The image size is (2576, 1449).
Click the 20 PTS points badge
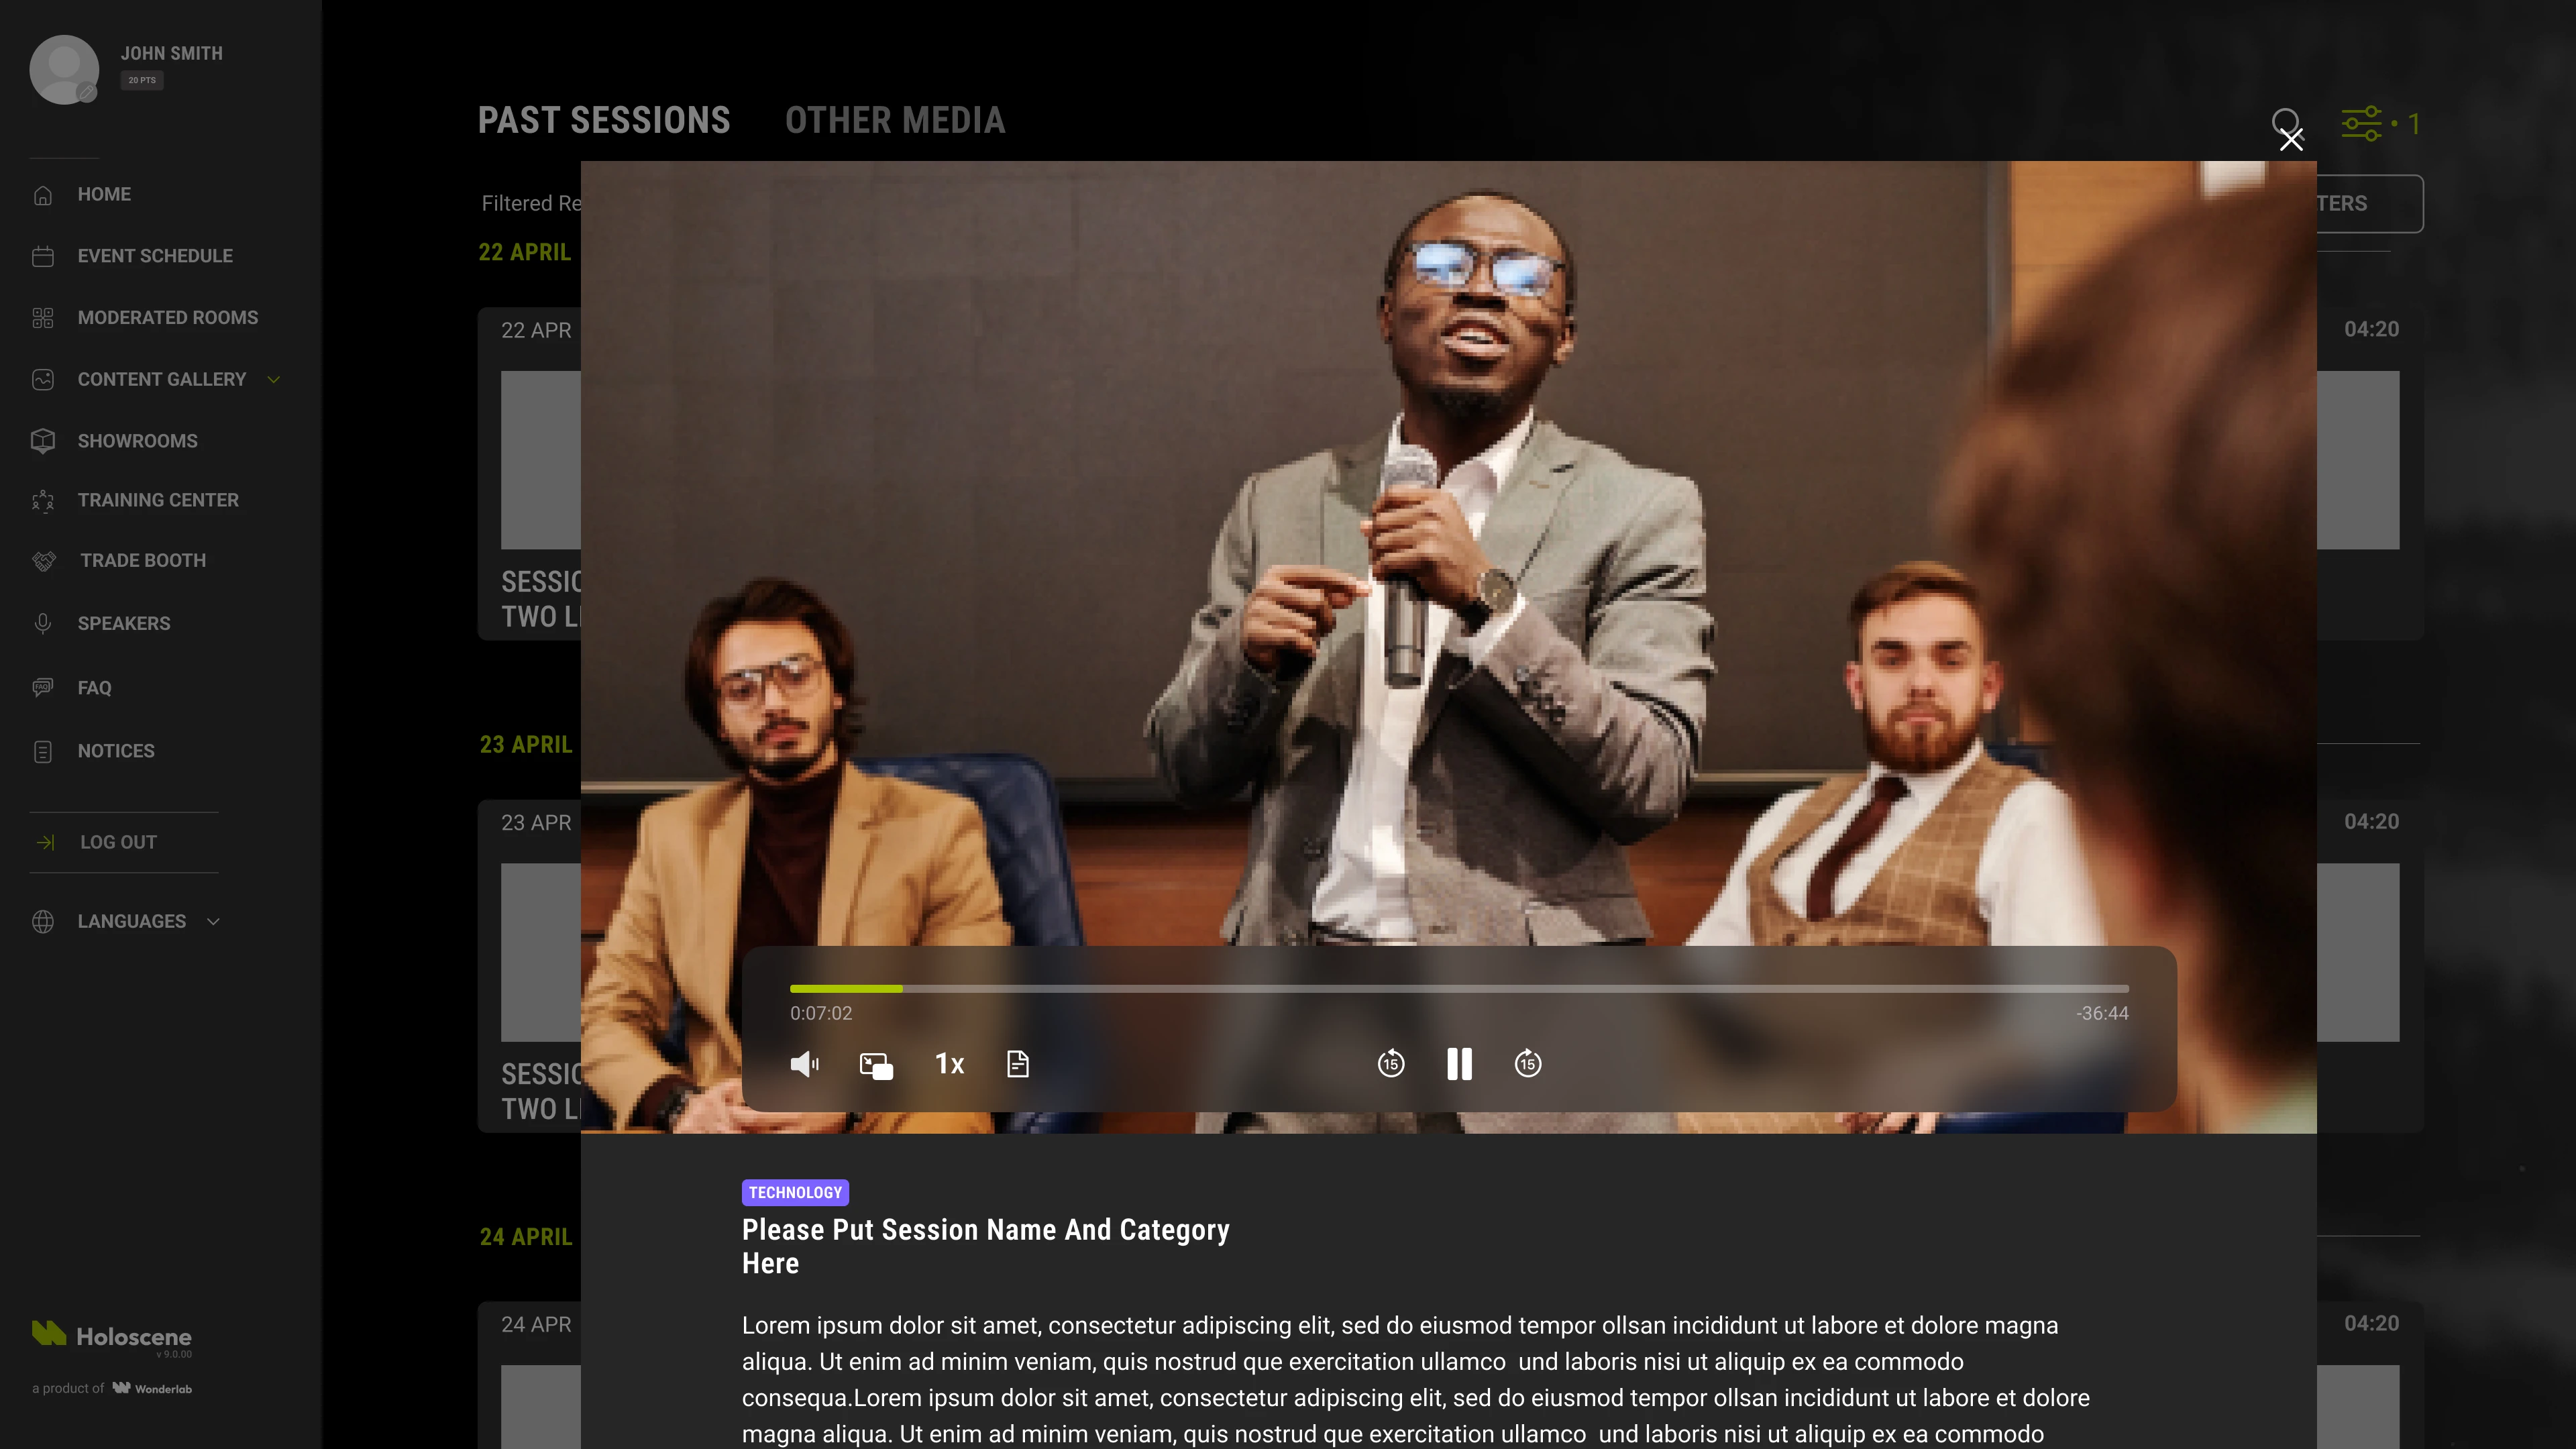(142, 80)
